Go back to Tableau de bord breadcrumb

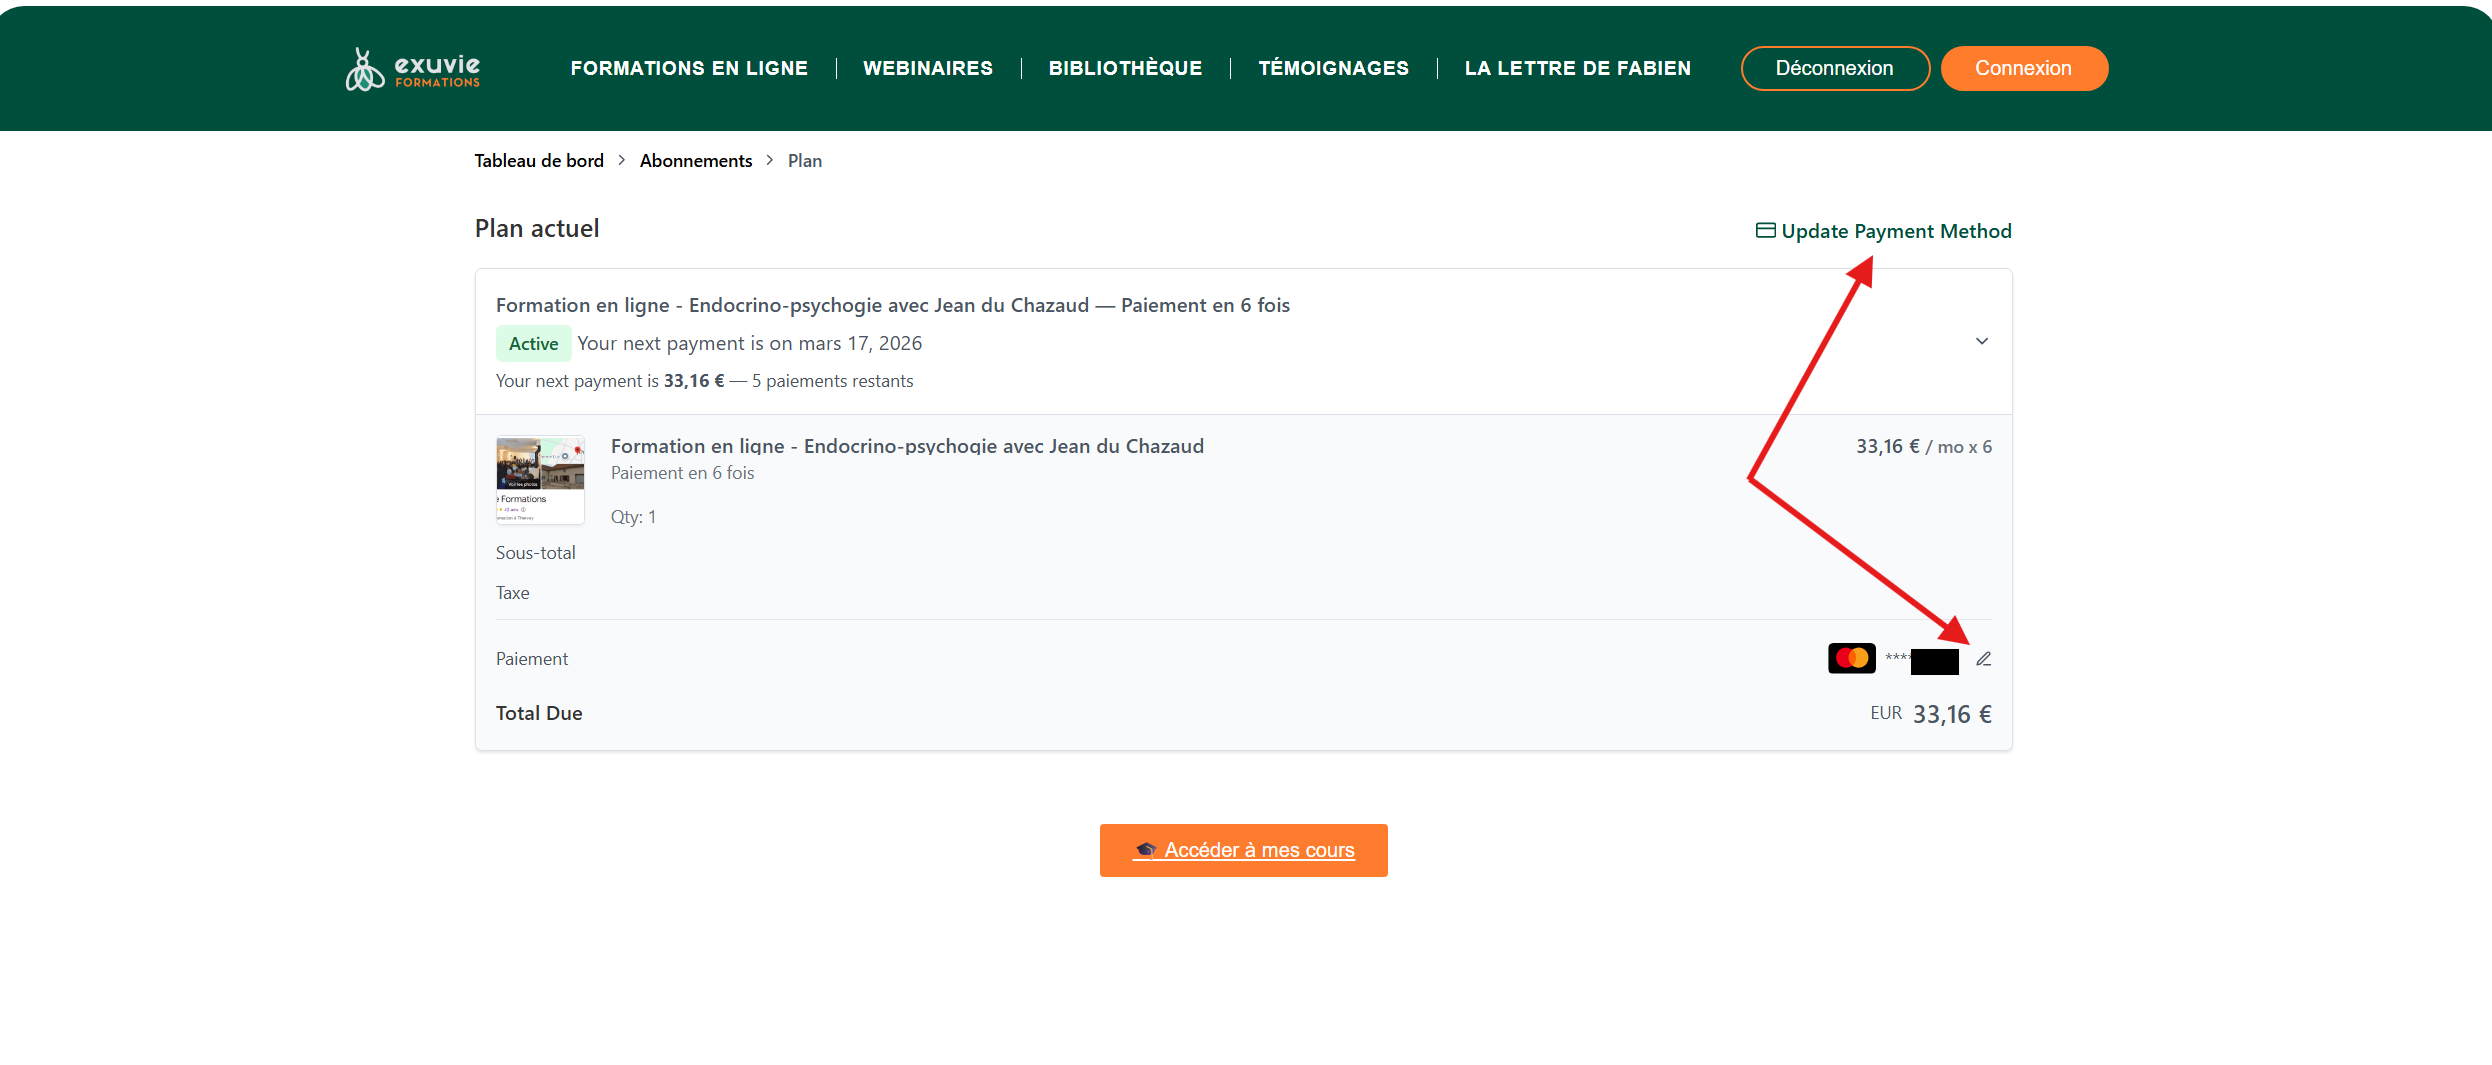coord(539,161)
